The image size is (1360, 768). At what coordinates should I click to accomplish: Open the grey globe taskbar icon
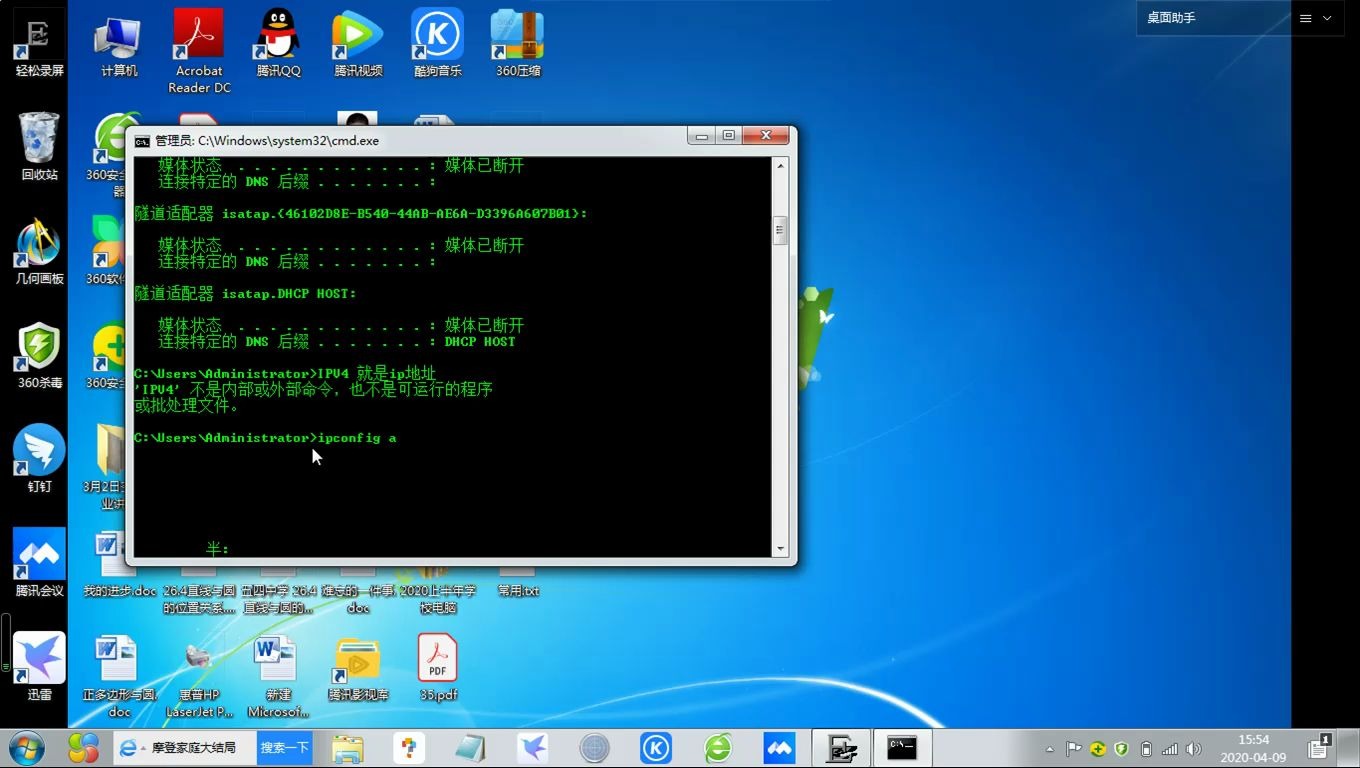coord(594,748)
